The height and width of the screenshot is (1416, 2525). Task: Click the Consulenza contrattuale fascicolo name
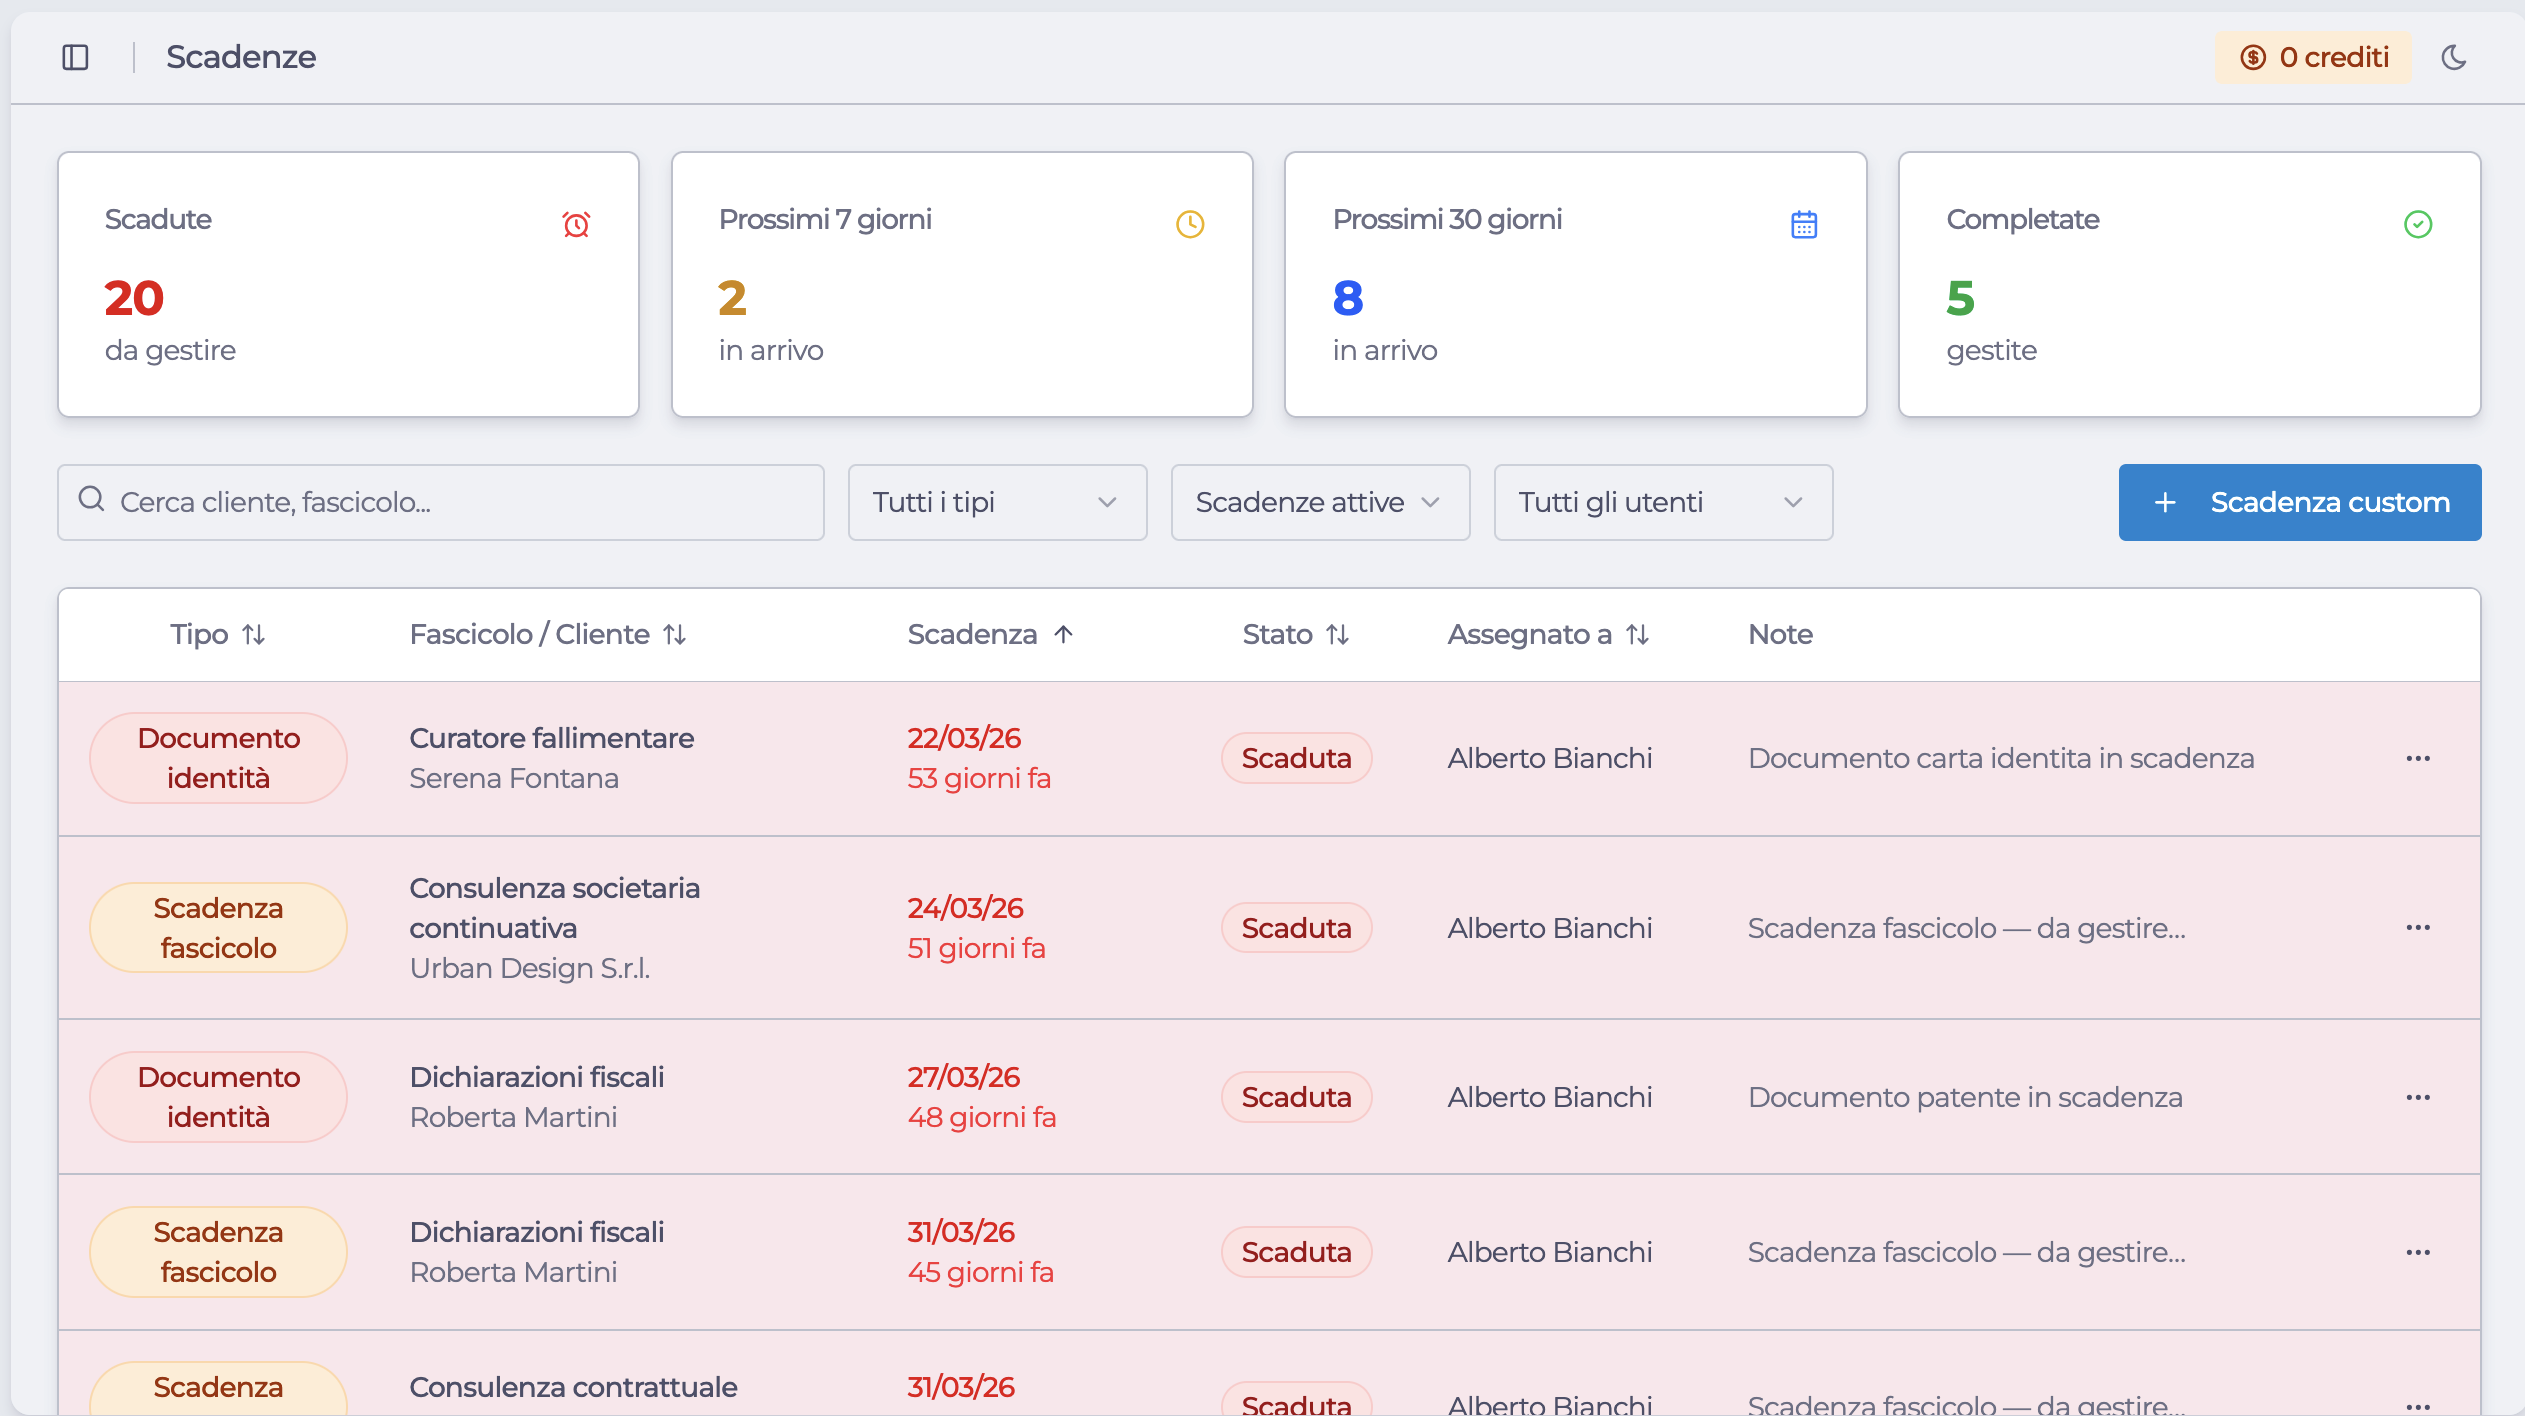(x=573, y=1387)
